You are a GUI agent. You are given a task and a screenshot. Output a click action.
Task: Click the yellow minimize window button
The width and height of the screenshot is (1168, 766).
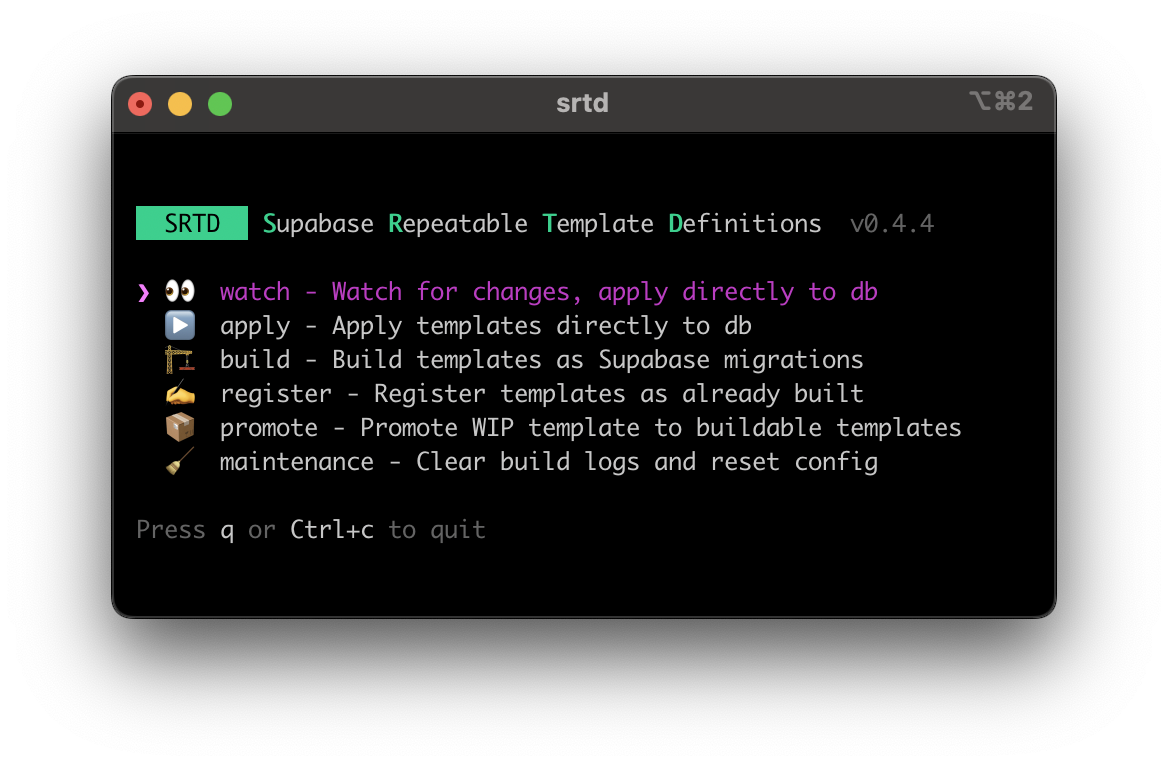(180, 104)
